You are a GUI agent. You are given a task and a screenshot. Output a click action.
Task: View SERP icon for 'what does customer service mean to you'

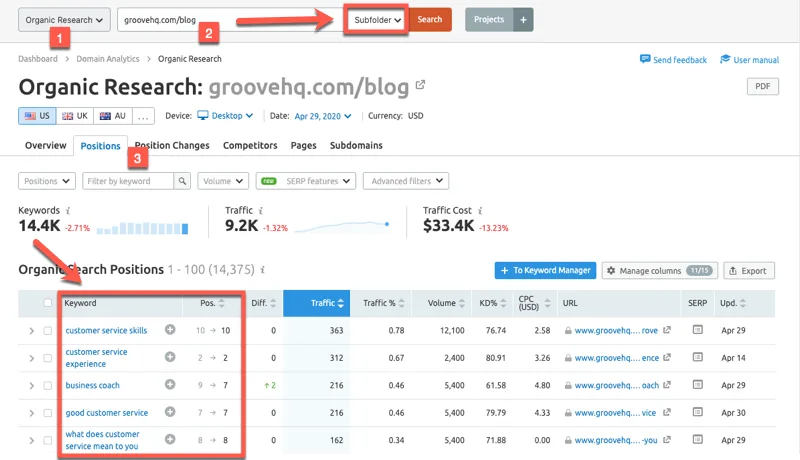click(x=697, y=439)
